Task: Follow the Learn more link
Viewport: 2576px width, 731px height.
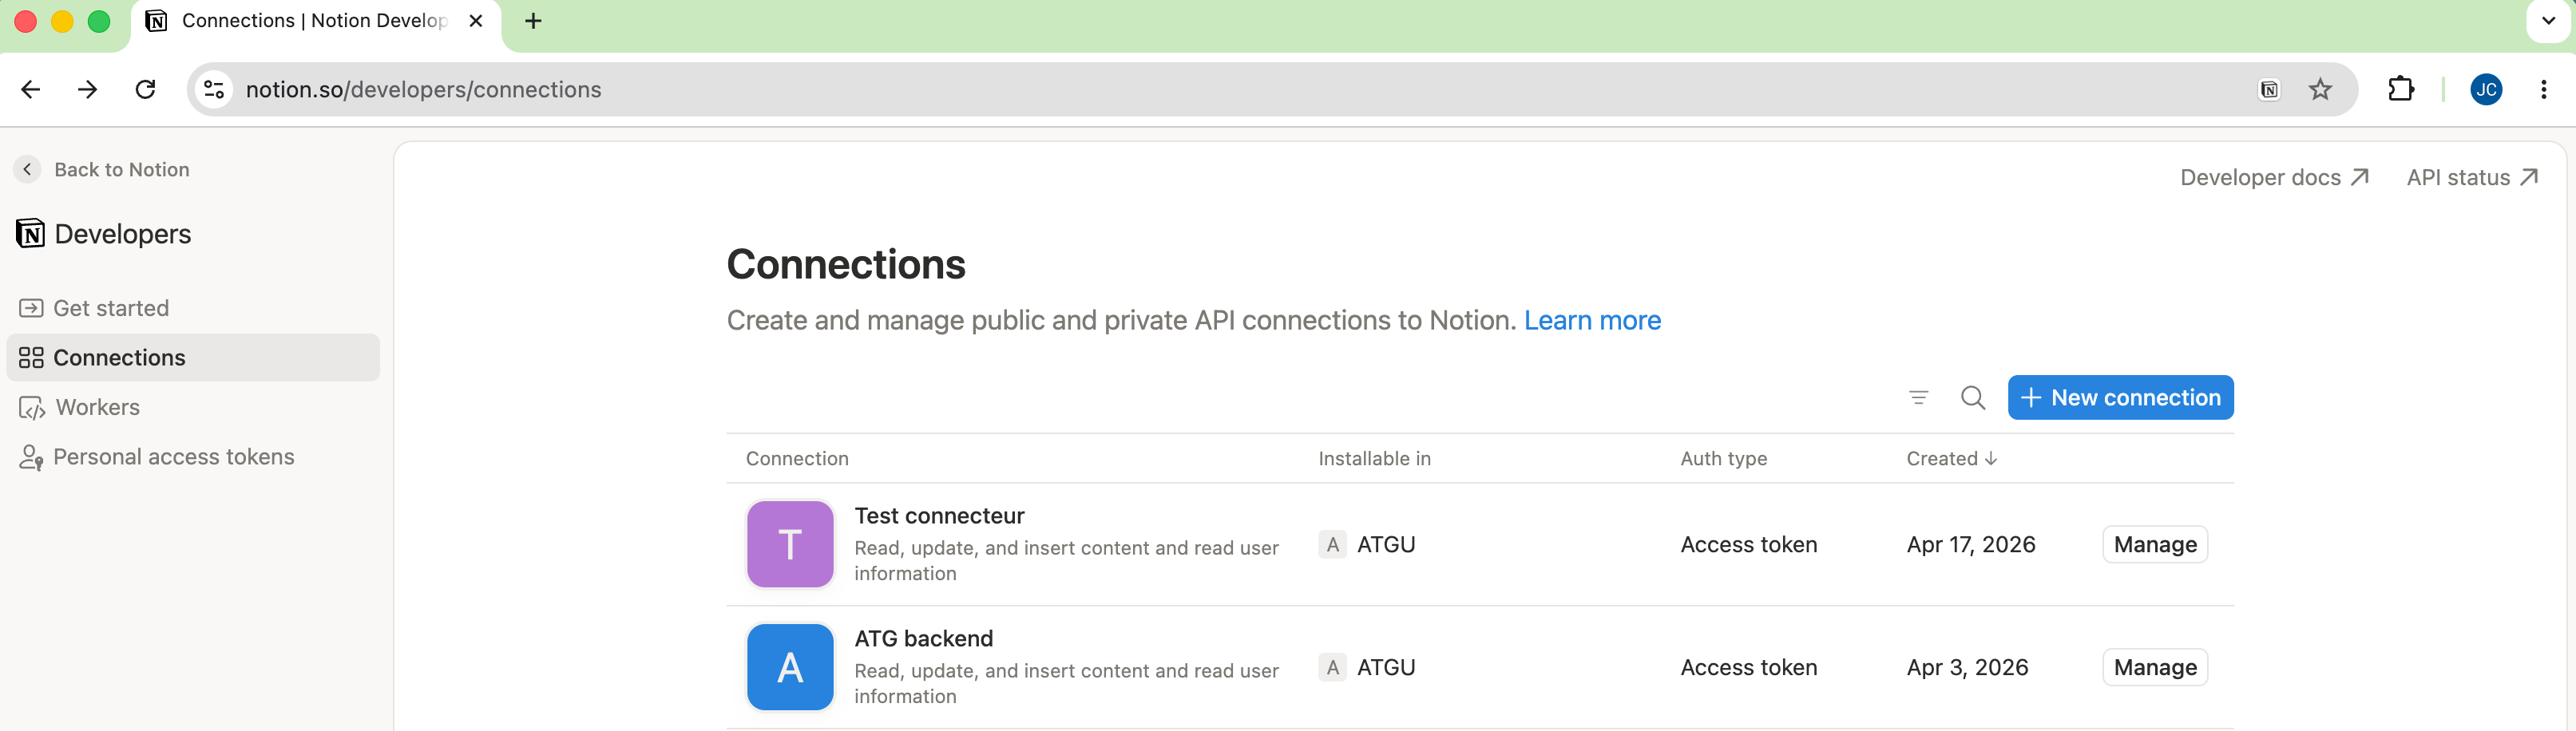Action: [1592, 321]
